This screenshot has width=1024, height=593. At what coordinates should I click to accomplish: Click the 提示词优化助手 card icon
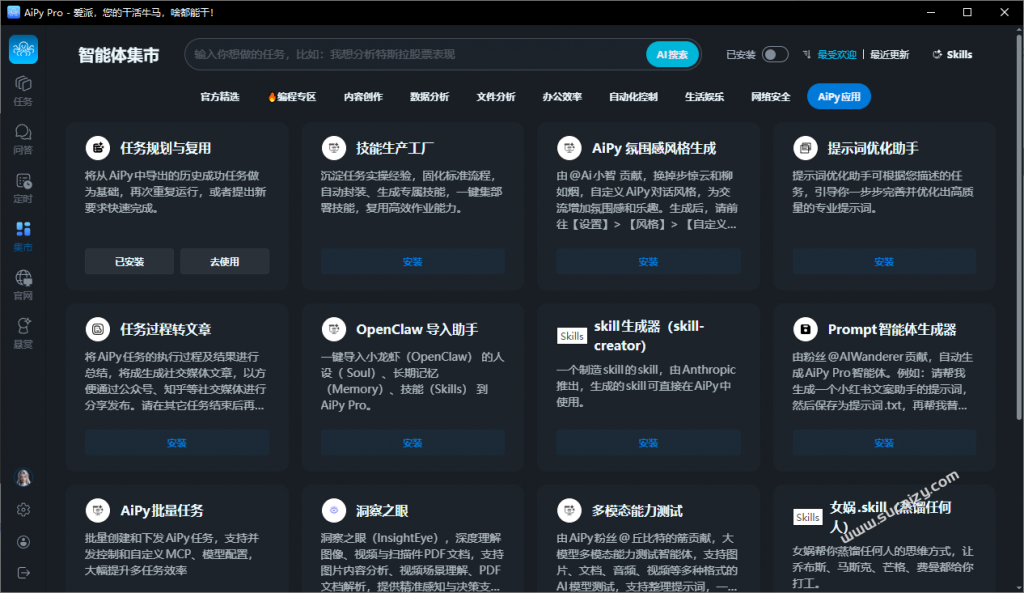coord(805,148)
